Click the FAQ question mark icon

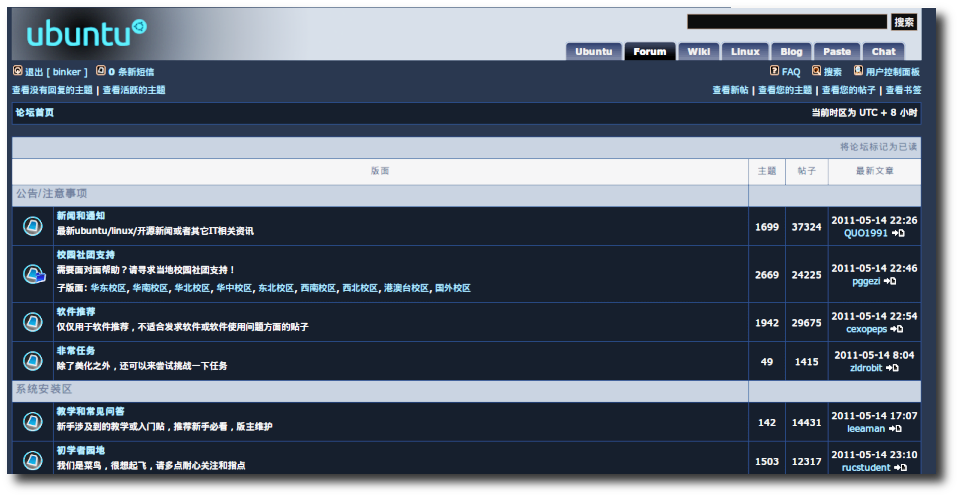tap(774, 71)
